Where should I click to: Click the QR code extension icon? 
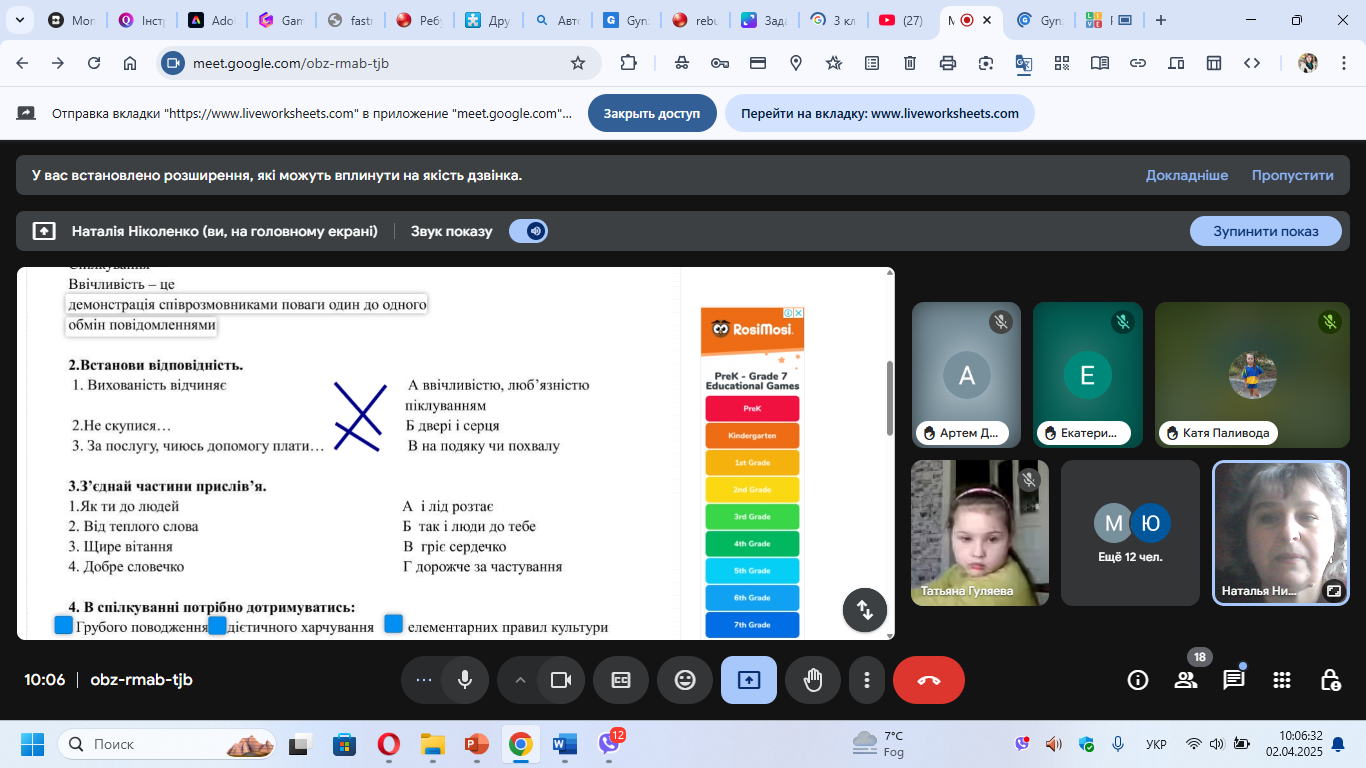(1062, 63)
